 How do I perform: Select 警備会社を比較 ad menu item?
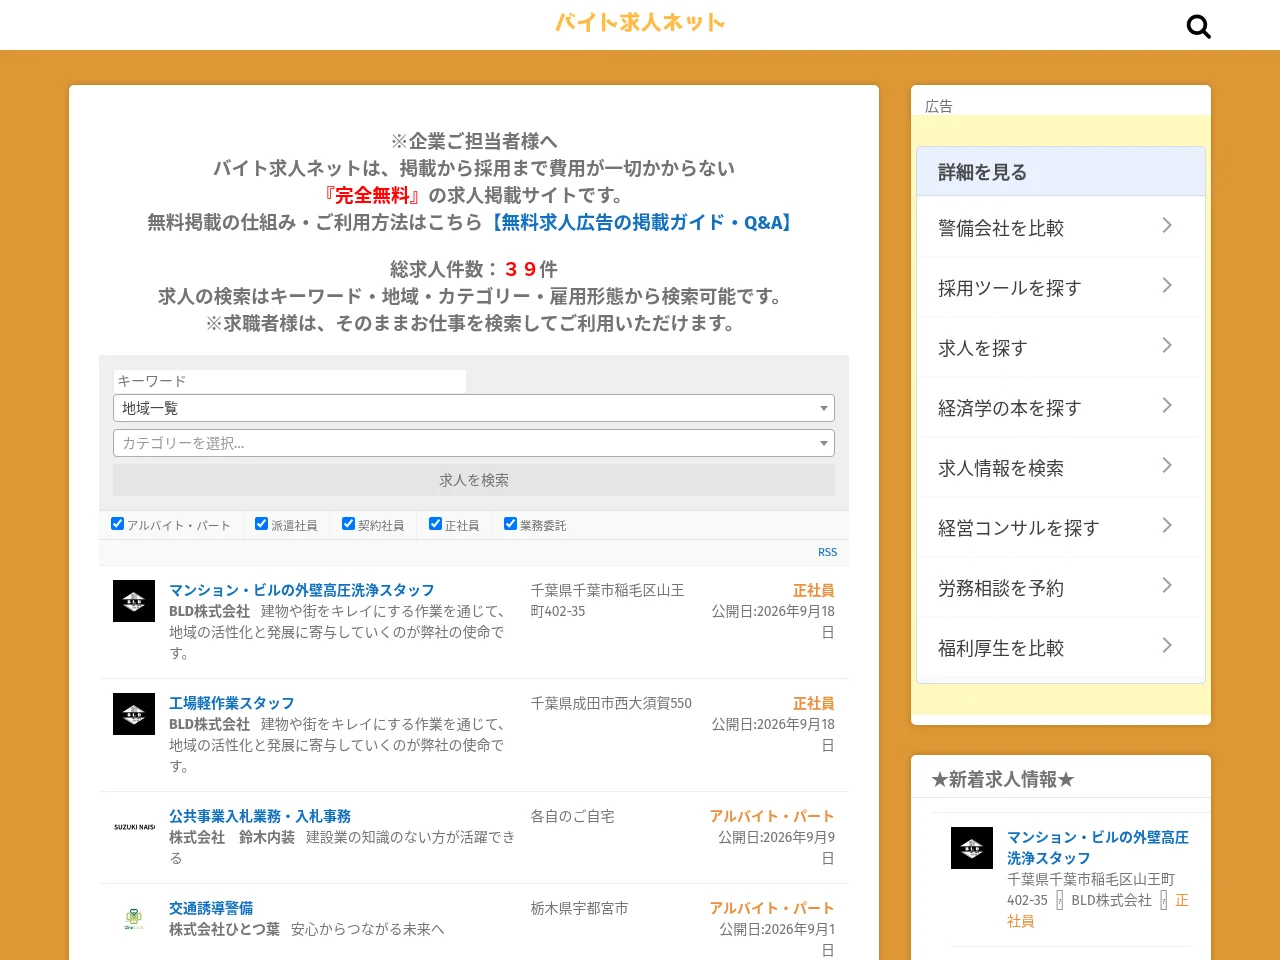[1061, 227]
